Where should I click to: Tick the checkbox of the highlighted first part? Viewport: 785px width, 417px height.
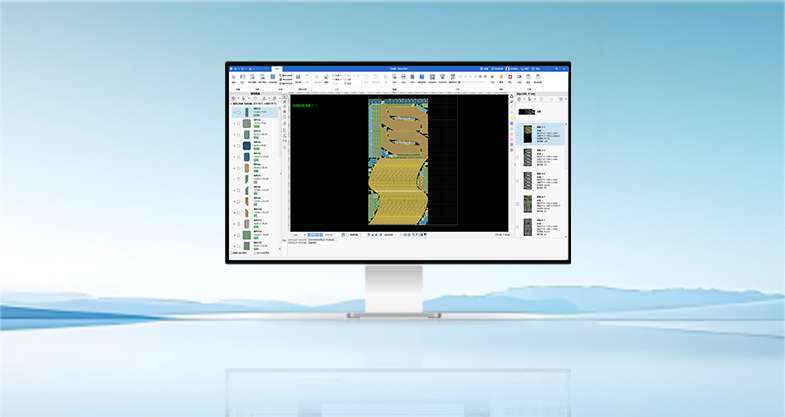pos(238,113)
